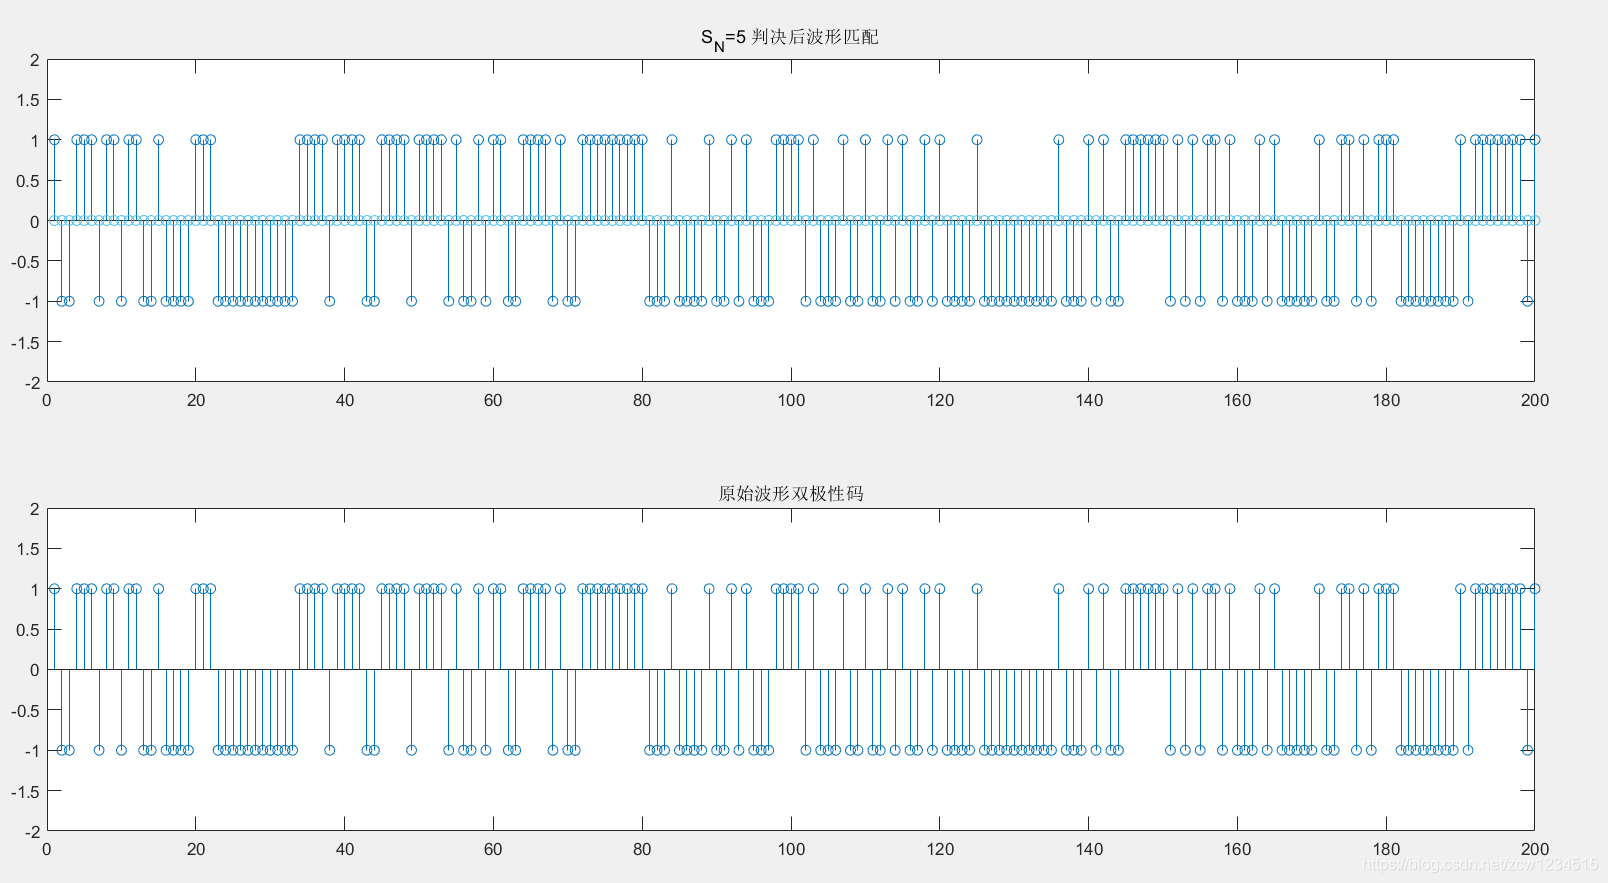The width and height of the screenshot is (1608, 883).
Task: Click x-axis tick label '180' on bottom plot
Action: (1386, 849)
